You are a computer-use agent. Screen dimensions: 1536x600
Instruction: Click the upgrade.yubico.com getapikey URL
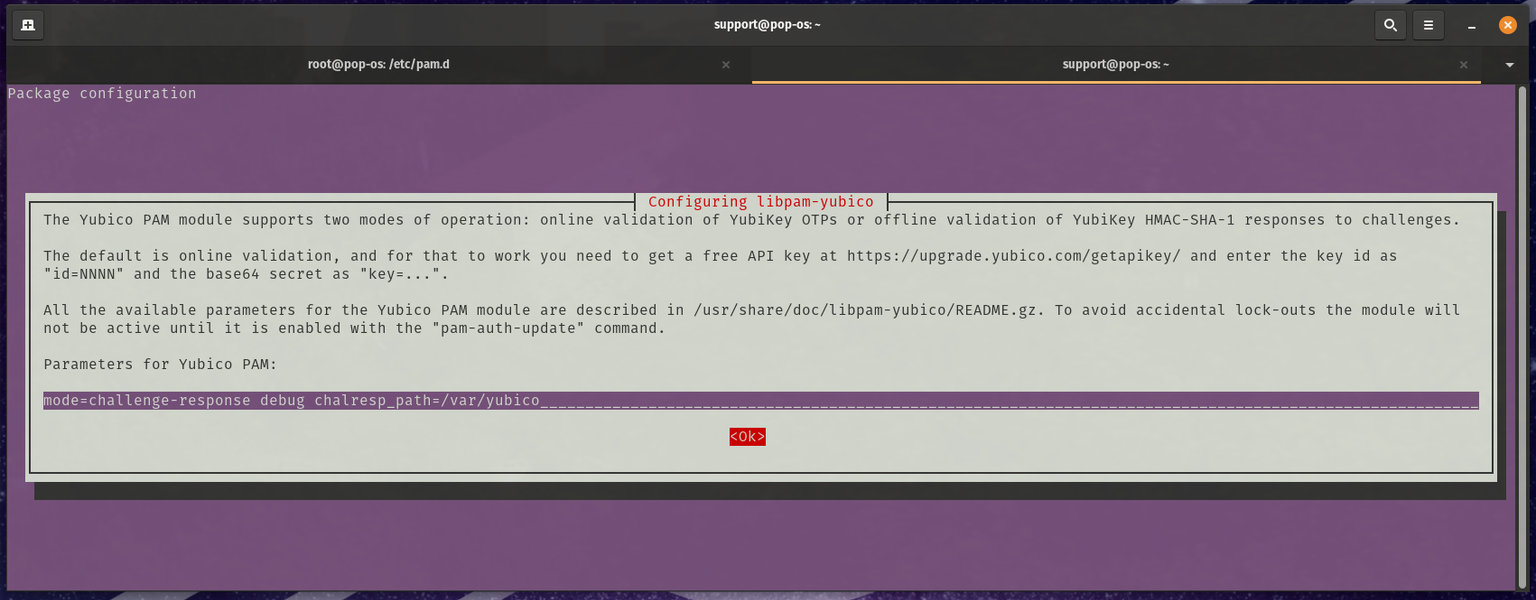coord(1014,256)
